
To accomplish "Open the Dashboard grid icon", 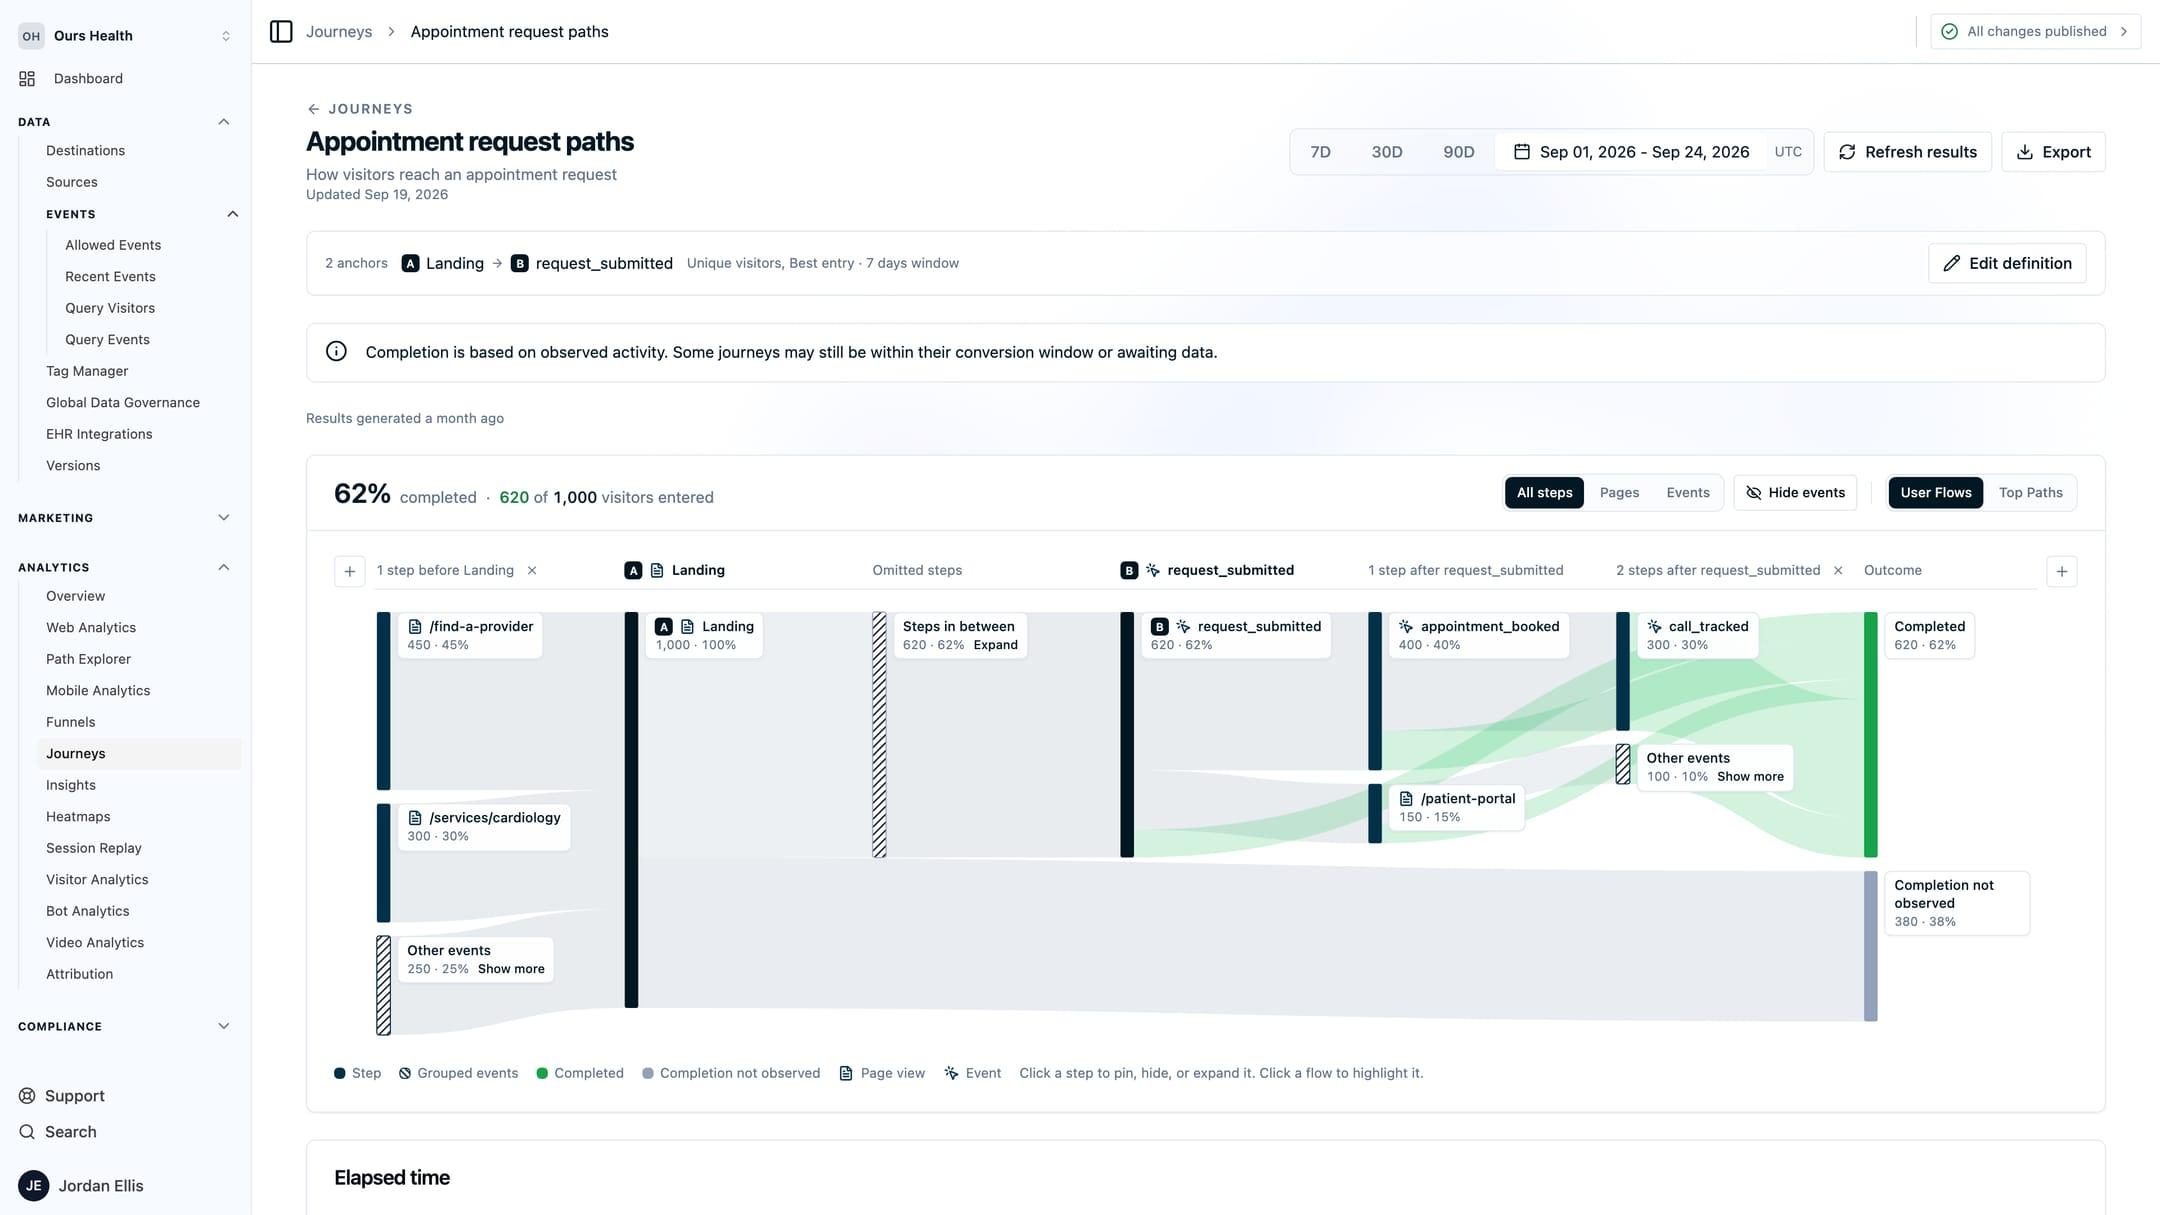I will pos(27,79).
